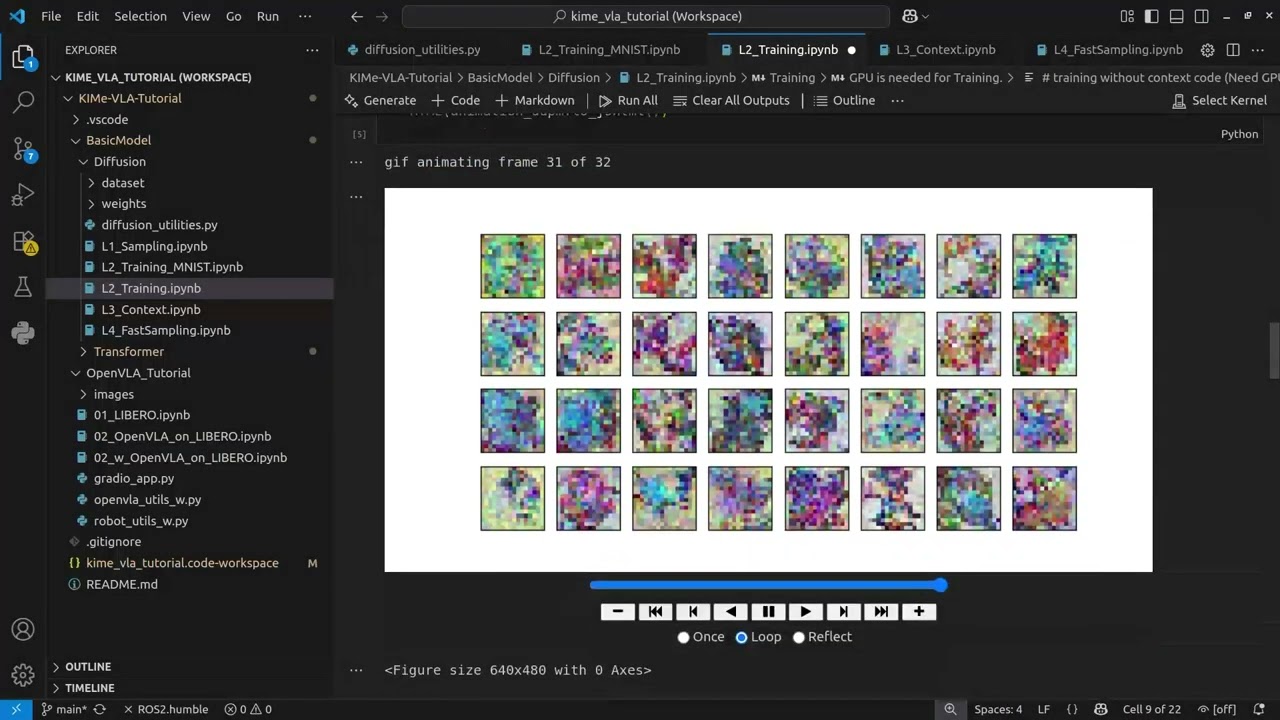This screenshot has width=1280, height=720.
Task: Open the Extensions view in activity bar
Action: tap(23, 241)
